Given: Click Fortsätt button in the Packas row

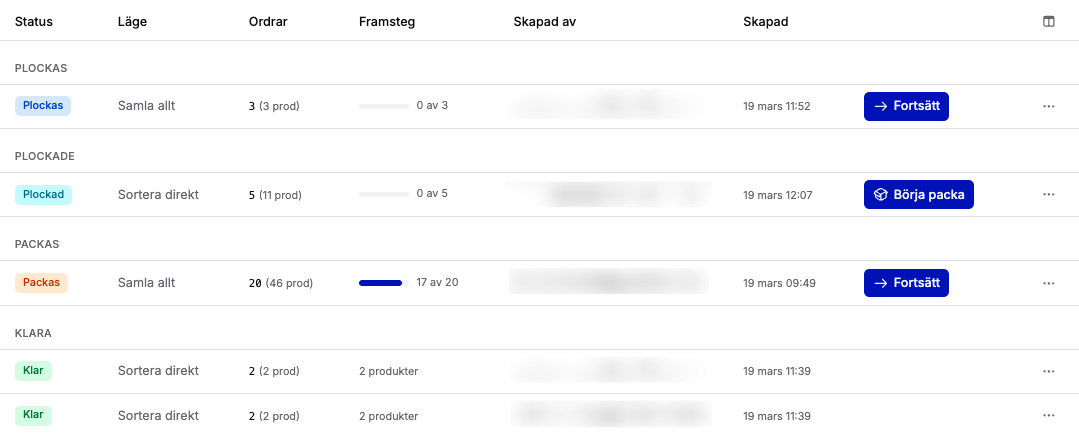Looking at the screenshot, I should (906, 283).
